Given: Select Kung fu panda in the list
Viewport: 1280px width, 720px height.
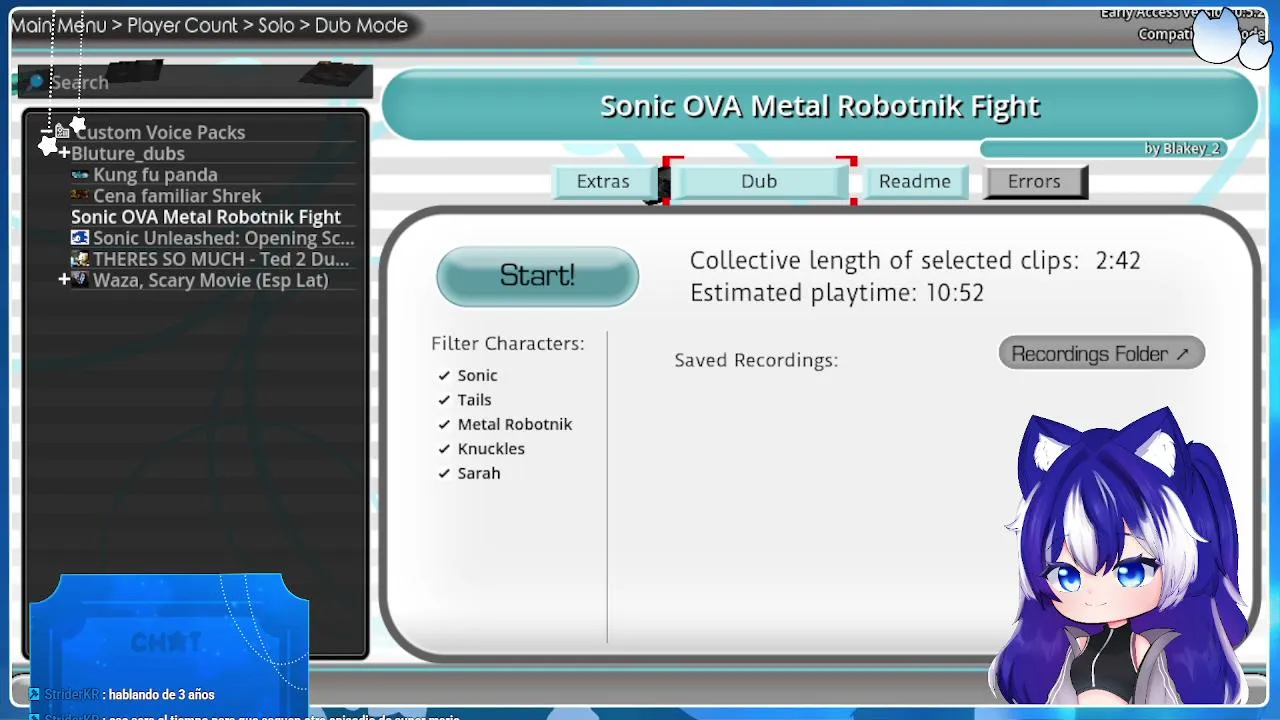Looking at the screenshot, I should [155, 175].
